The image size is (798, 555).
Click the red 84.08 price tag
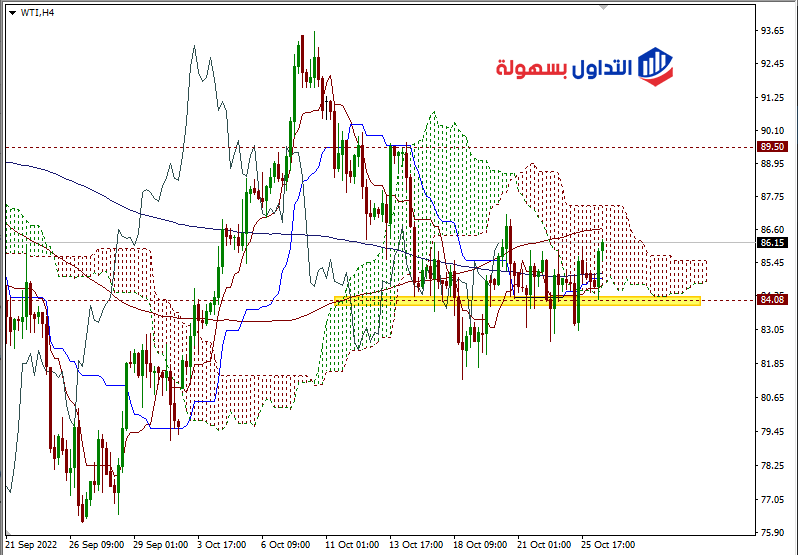(772, 299)
